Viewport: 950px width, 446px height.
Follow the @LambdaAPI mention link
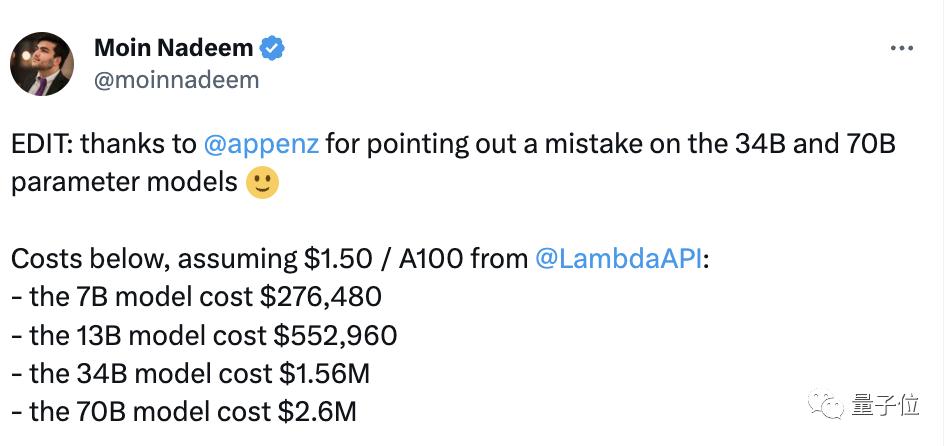[x=618, y=259]
